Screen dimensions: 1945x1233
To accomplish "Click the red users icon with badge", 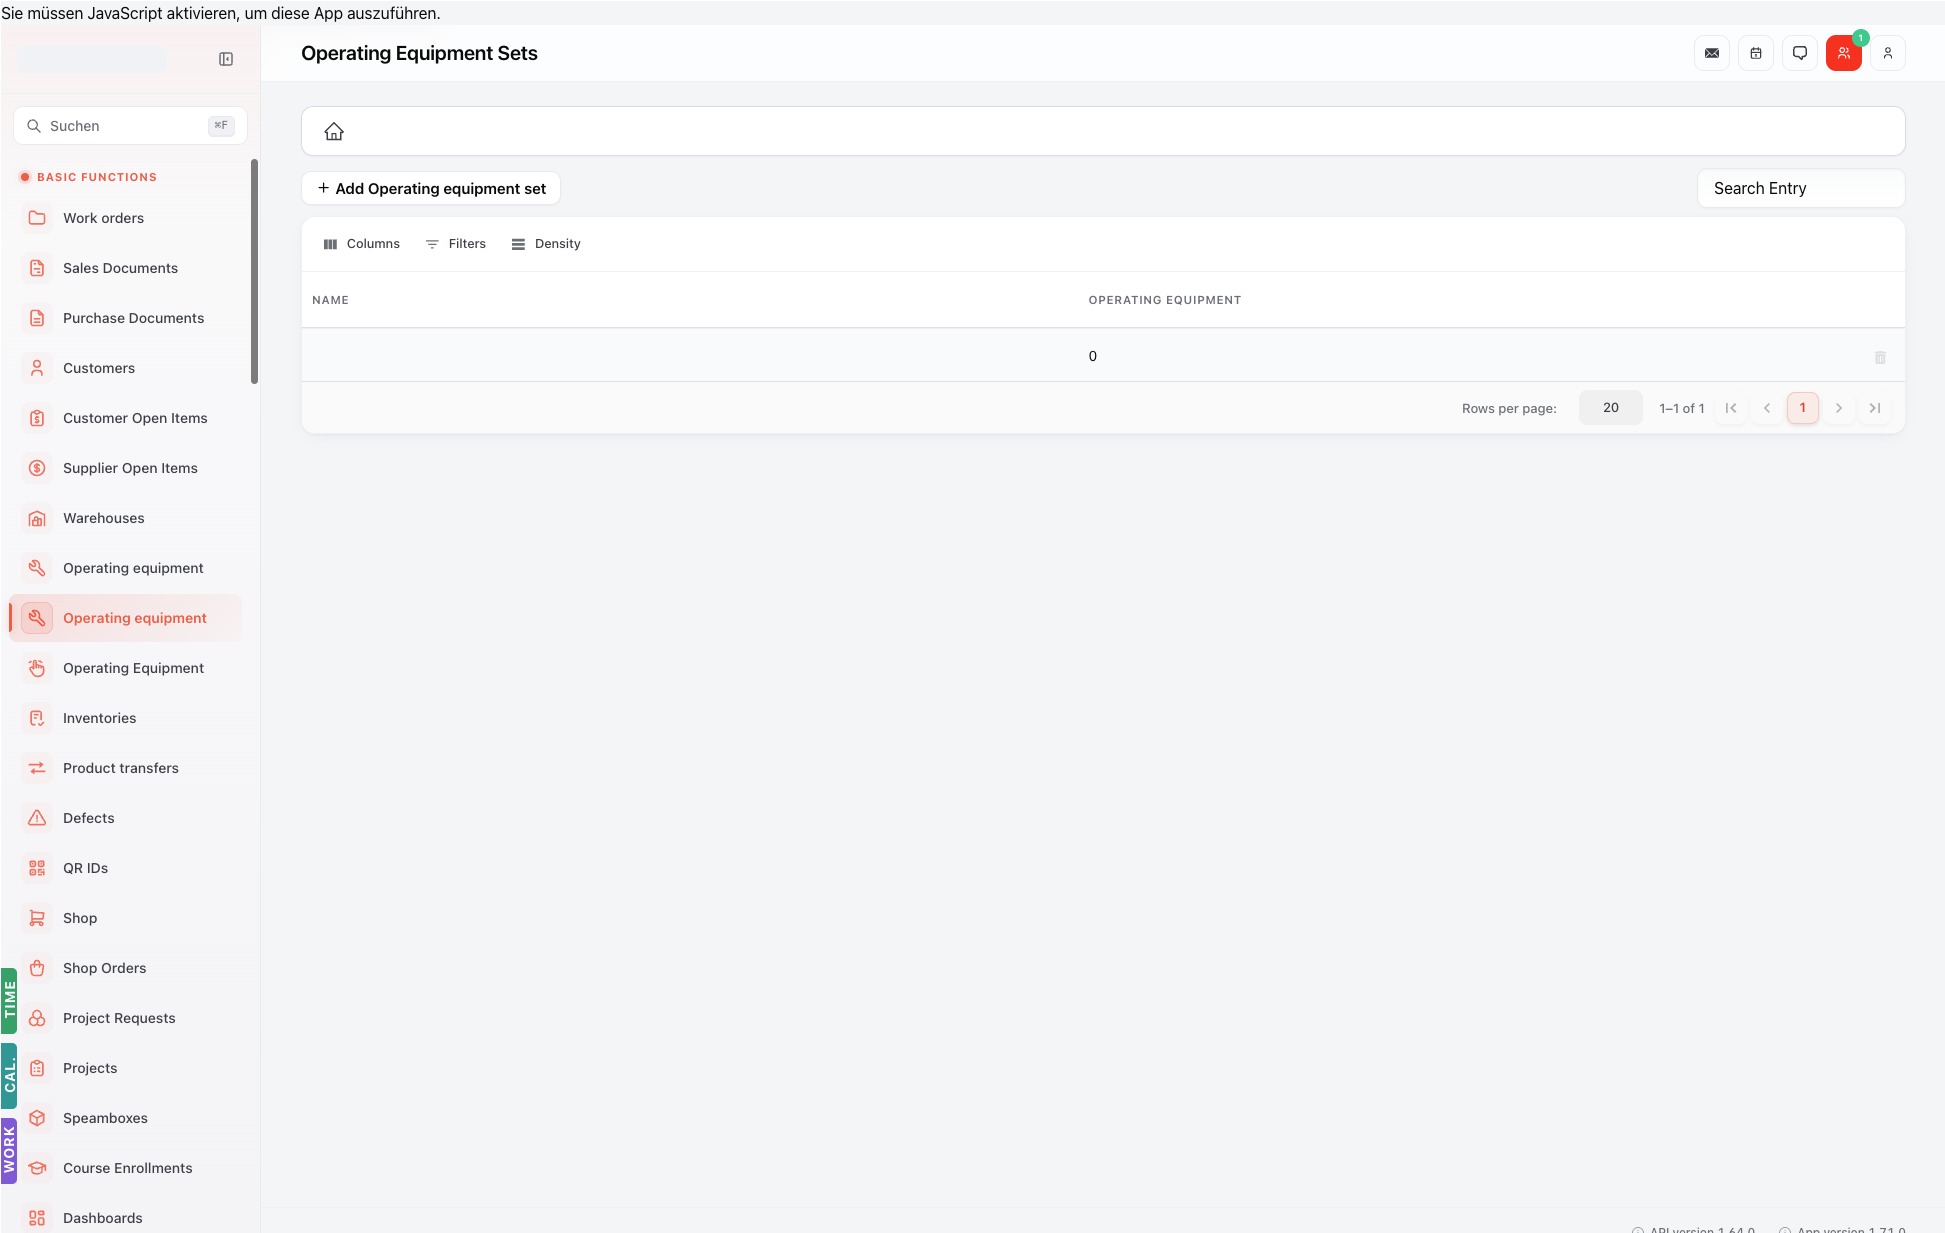I will tap(1844, 53).
